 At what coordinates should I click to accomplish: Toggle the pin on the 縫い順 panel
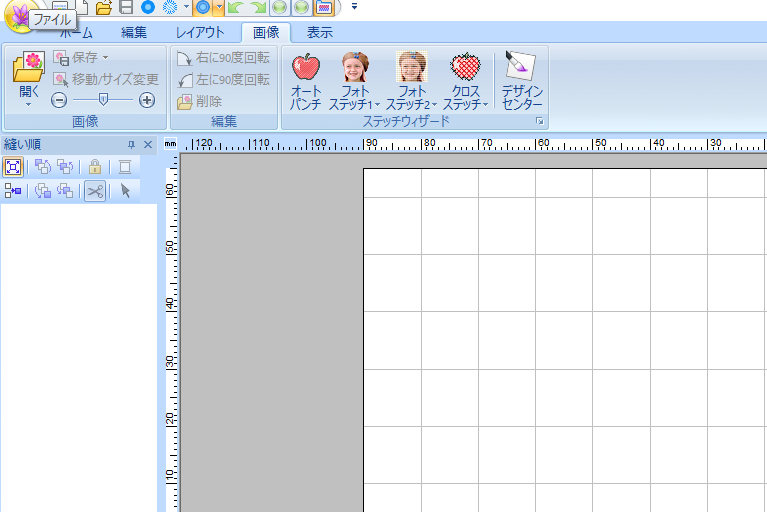coord(130,145)
